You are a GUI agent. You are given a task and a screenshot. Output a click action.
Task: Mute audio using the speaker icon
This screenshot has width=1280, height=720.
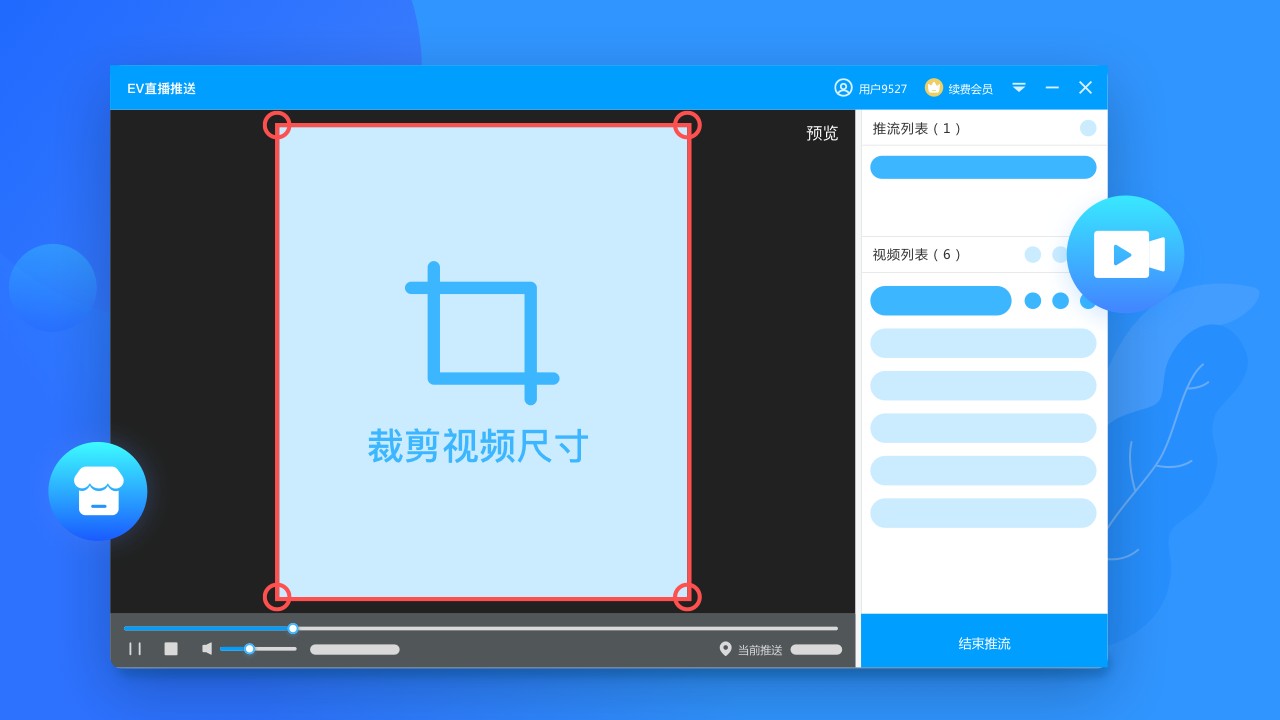click(x=207, y=649)
